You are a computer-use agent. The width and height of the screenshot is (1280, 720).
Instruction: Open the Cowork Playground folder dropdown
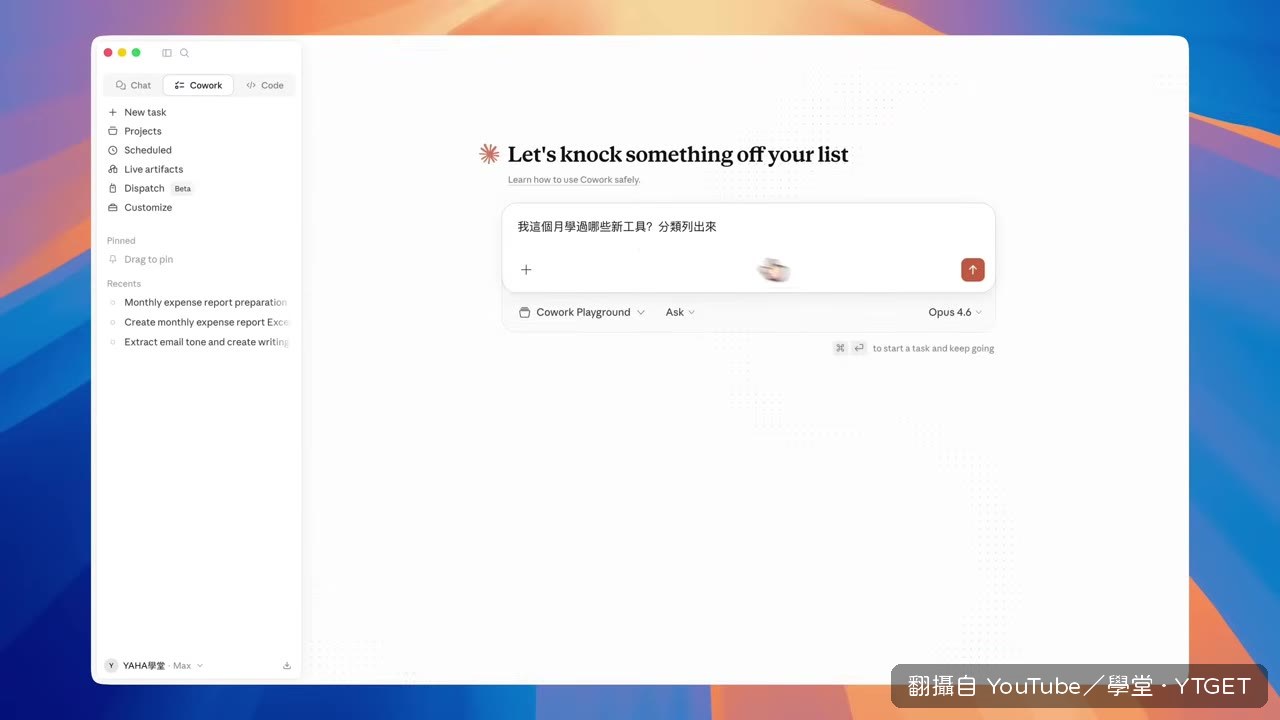point(582,312)
